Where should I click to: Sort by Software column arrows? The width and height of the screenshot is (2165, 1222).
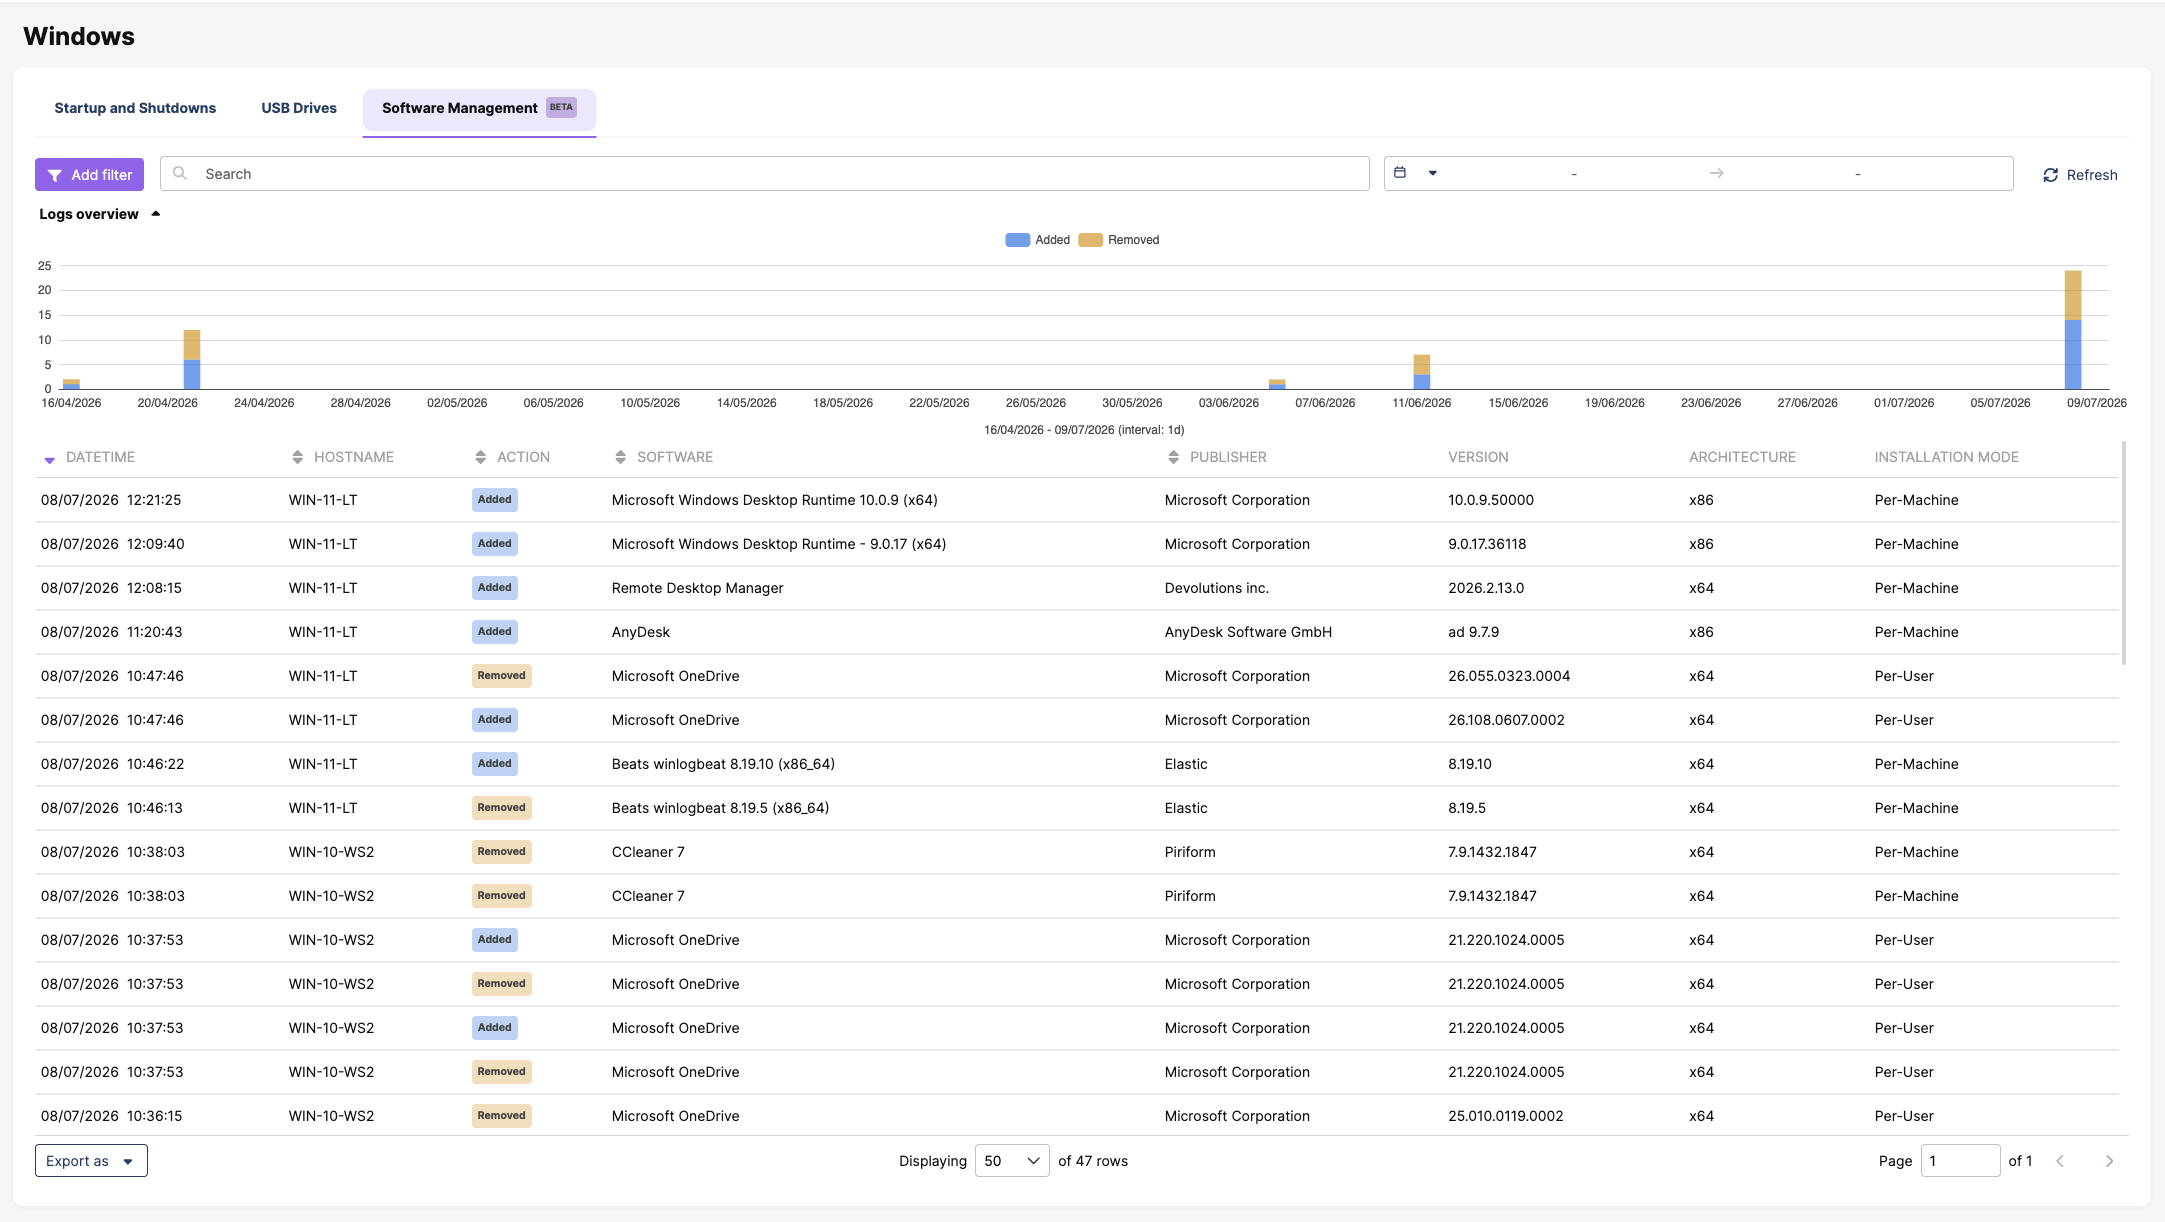620,457
